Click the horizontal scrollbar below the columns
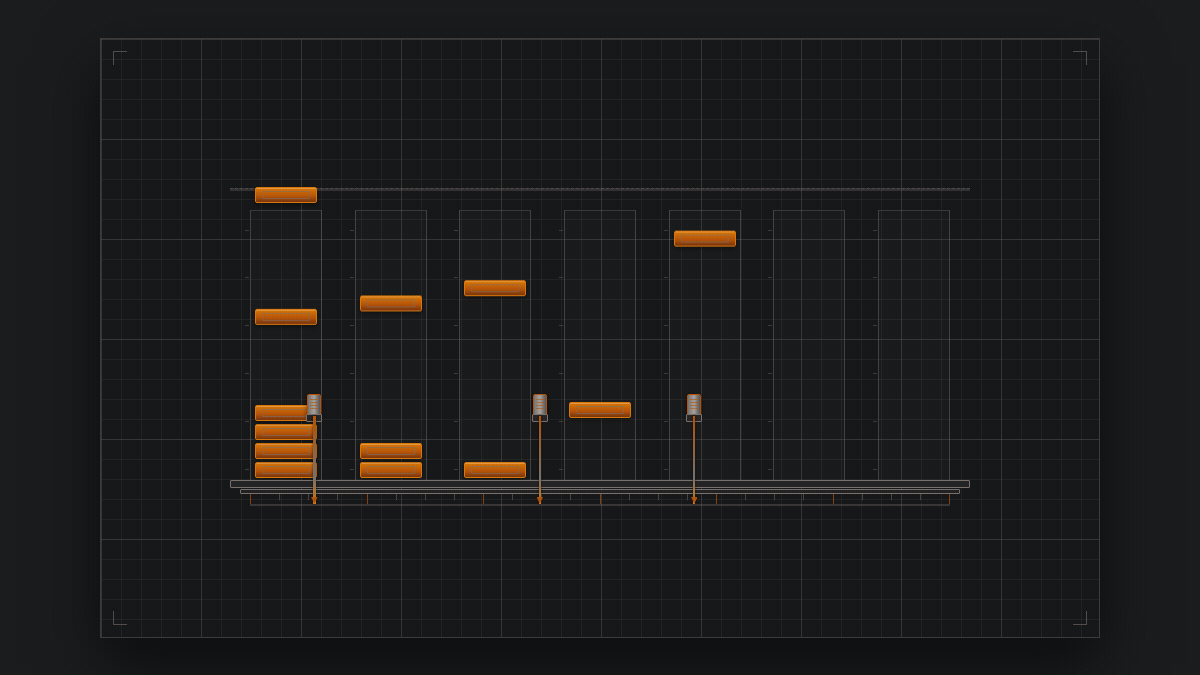The width and height of the screenshot is (1200, 675). 600,484
